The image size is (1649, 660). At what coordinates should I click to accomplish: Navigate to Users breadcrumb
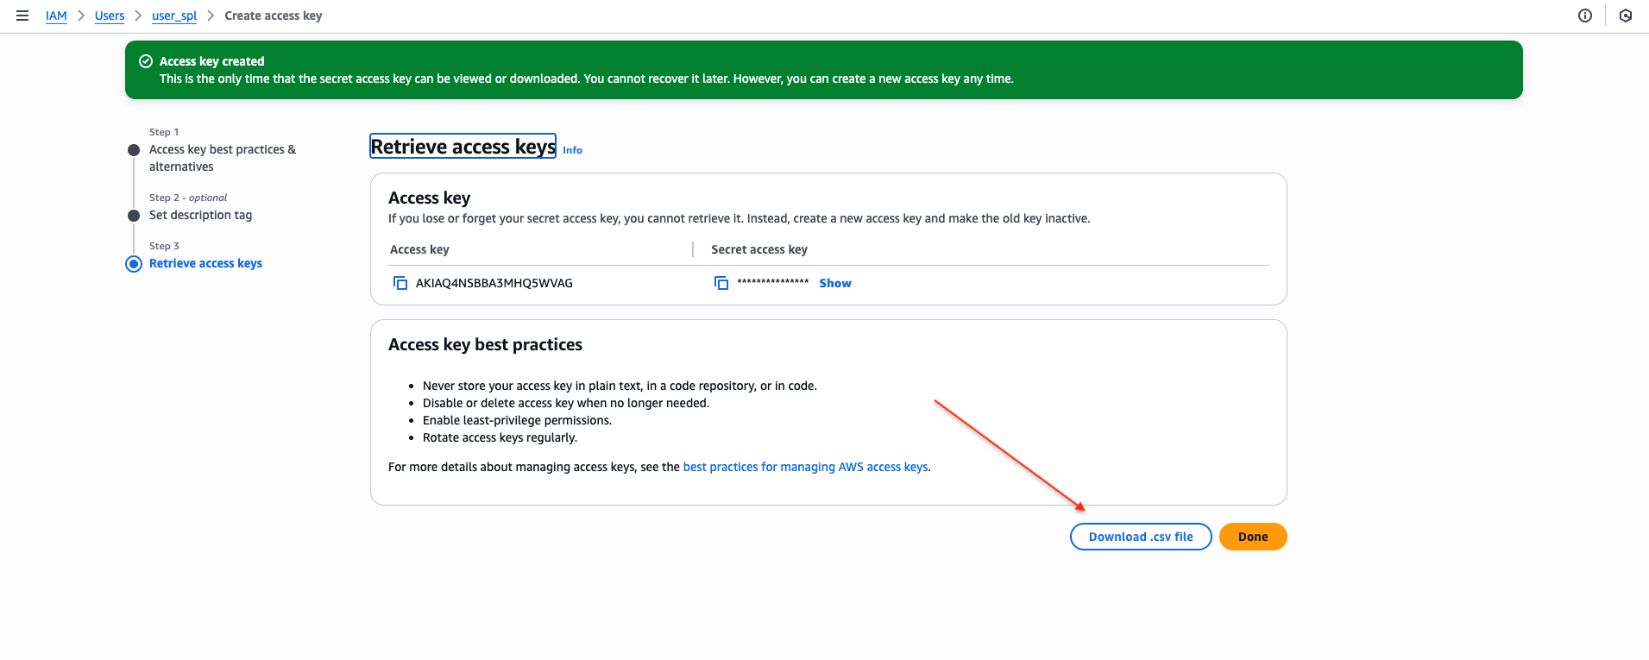pyautogui.click(x=109, y=16)
